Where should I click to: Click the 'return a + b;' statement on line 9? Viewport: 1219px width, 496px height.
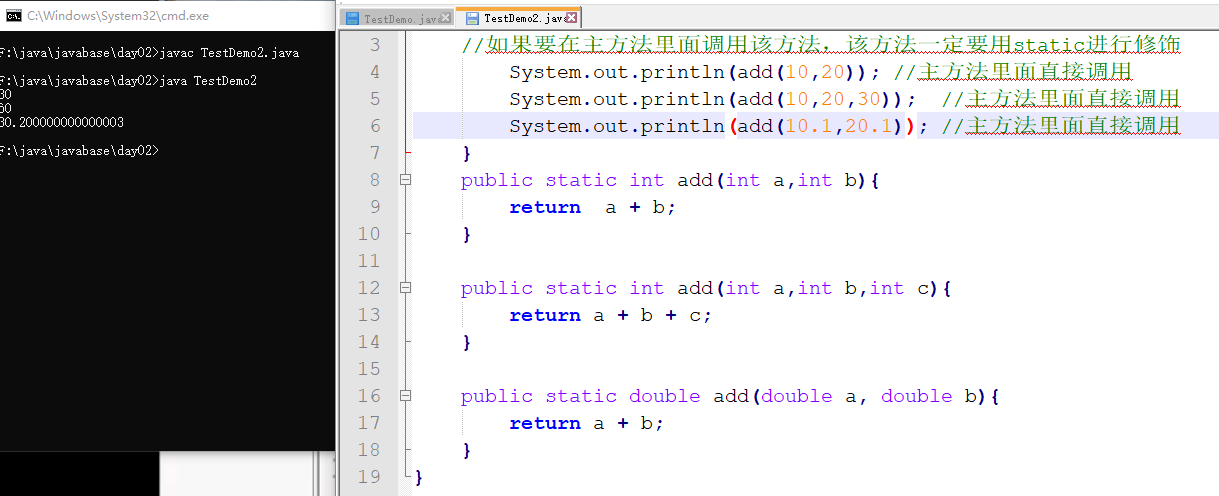point(593,207)
